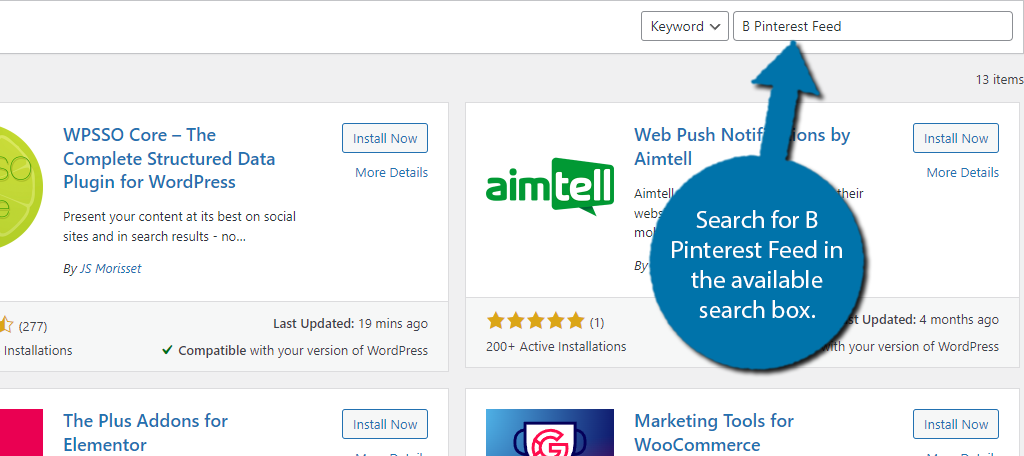Click the Marketing Tools for WooCommerce plugin icon
Screen dimensions: 1024x456
click(550, 432)
